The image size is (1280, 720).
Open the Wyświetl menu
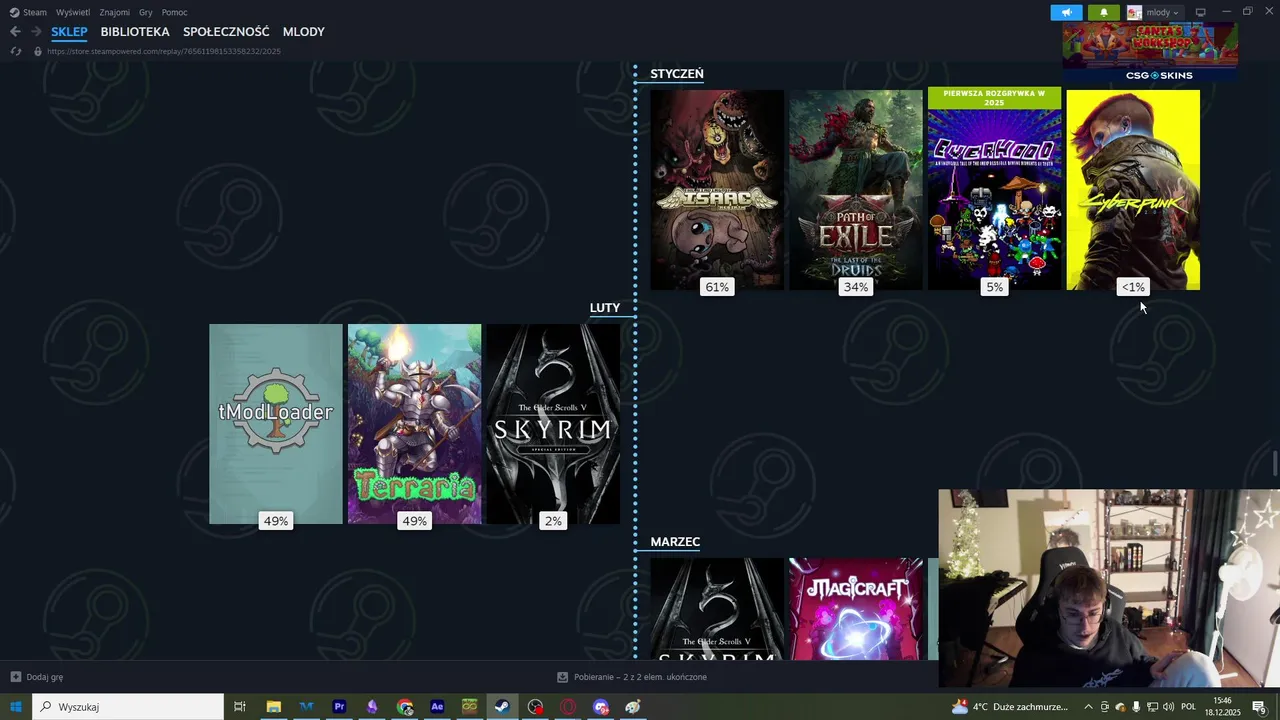[72, 12]
